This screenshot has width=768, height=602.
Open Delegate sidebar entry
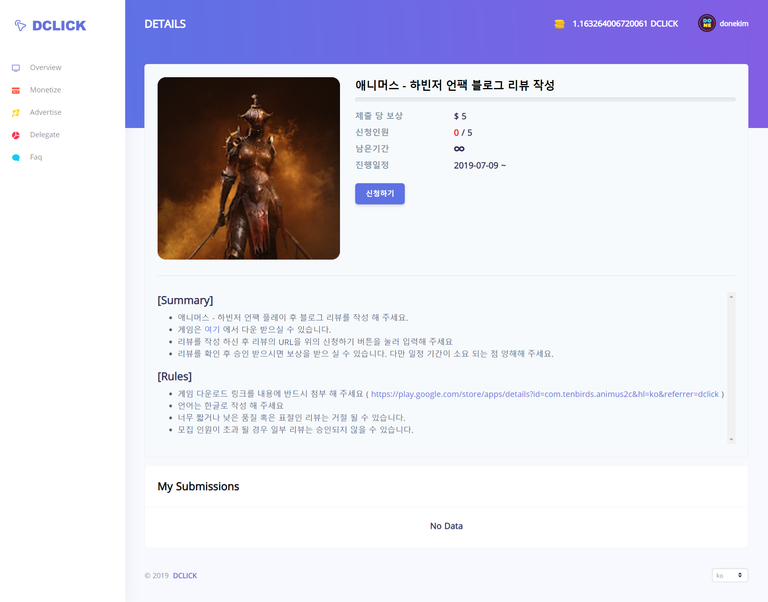click(45, 135)
